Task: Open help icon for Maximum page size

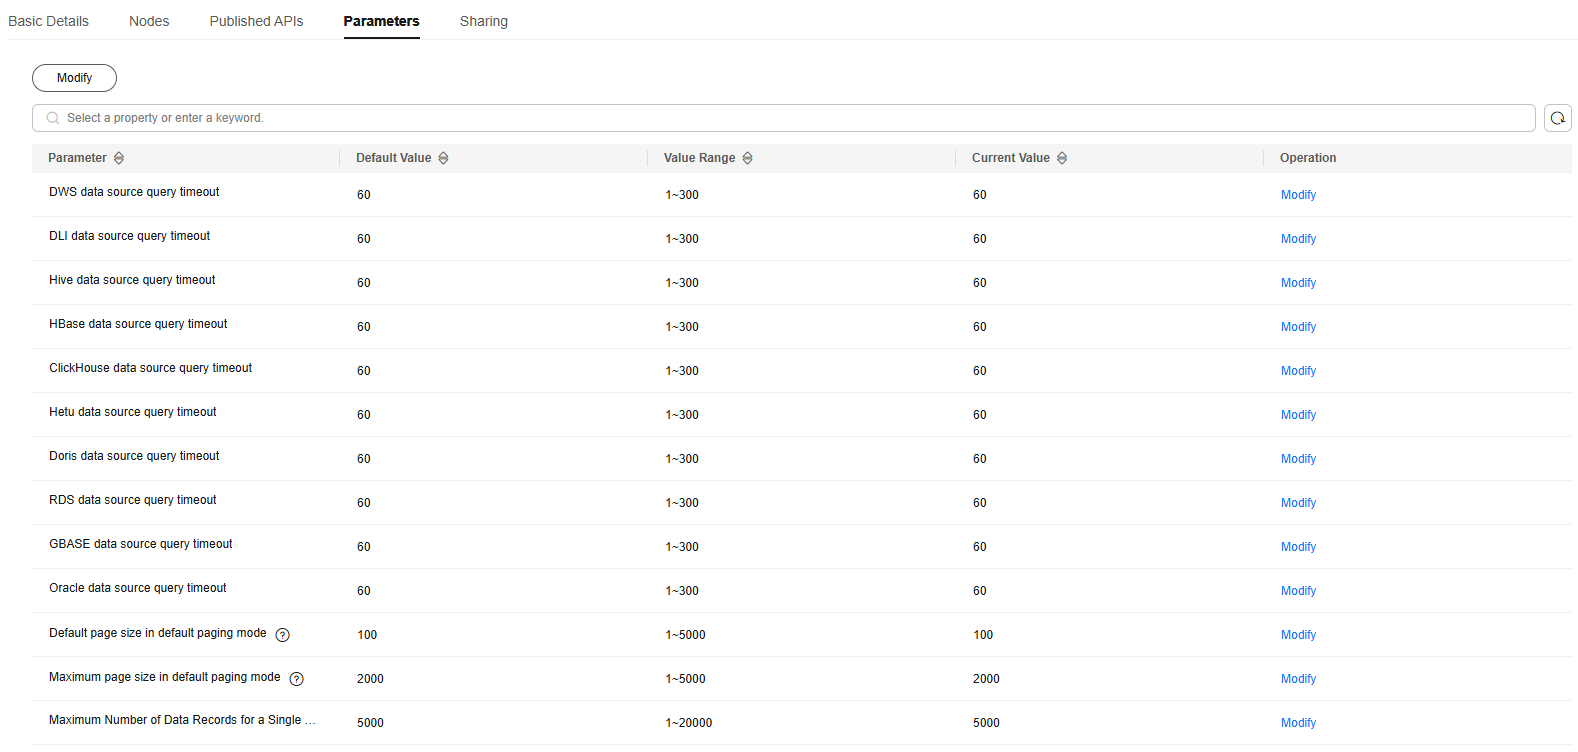Action: pyautogui.click(x=297, y=679)
